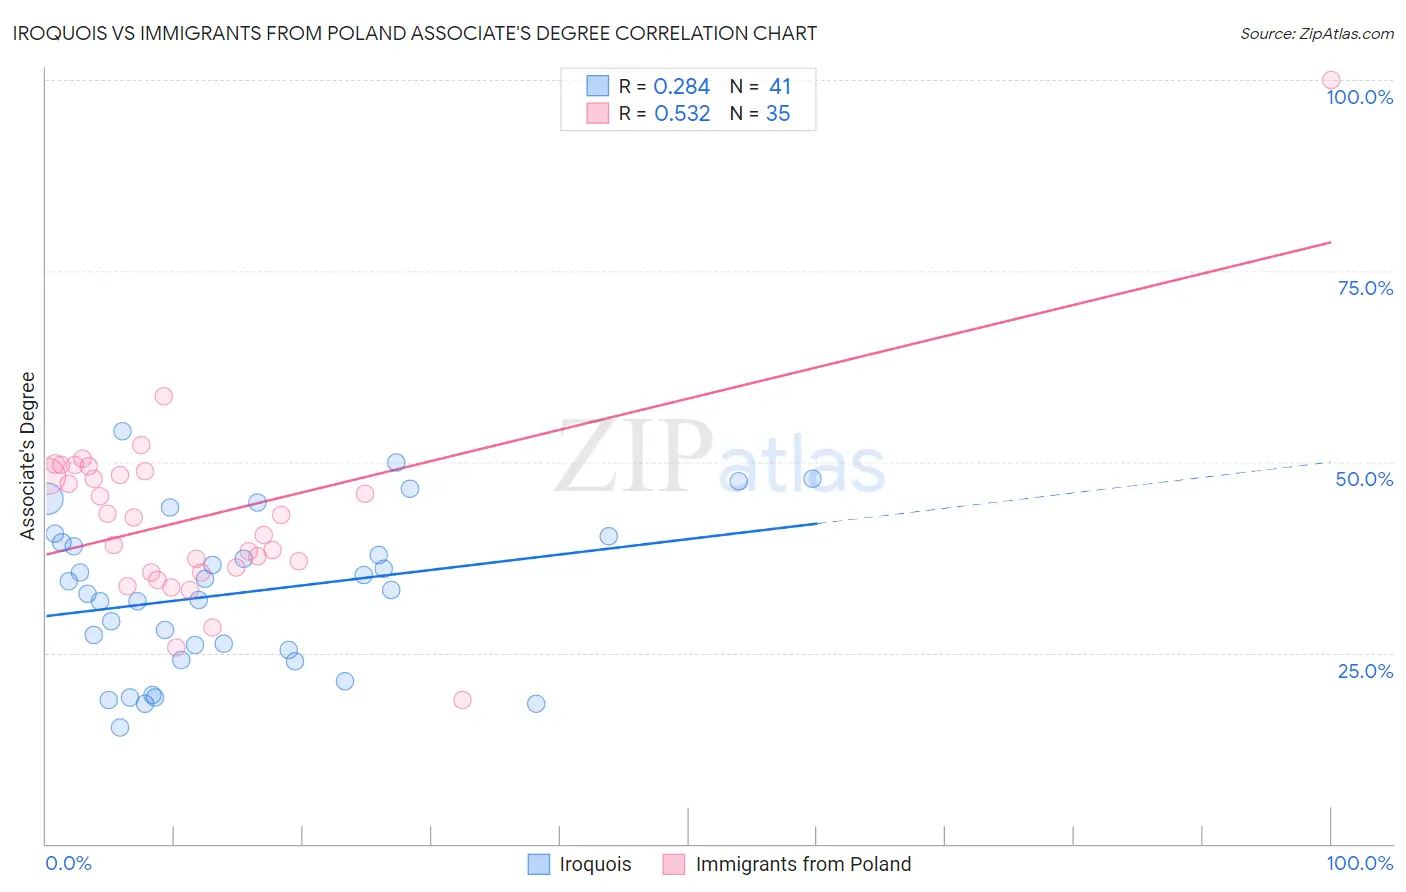1406x892 pixels.
Task: Click the blue swatch beside R = 0.284
Action: coord(598,86)
